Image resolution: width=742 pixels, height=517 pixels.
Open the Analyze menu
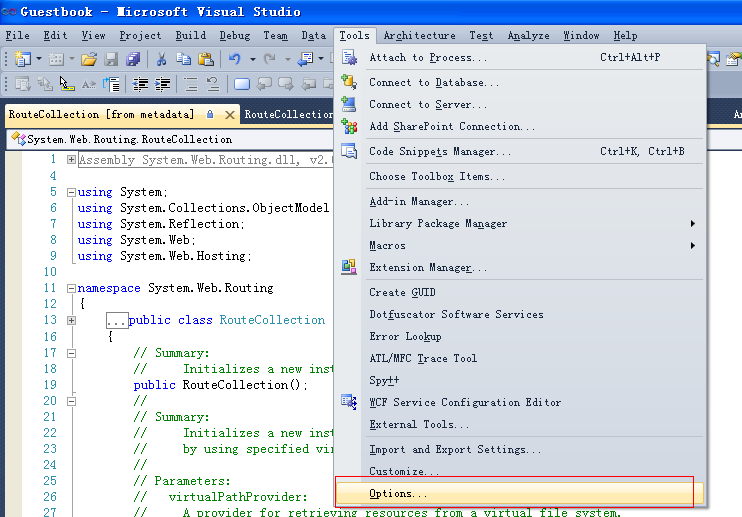click(x=529, y=35)
